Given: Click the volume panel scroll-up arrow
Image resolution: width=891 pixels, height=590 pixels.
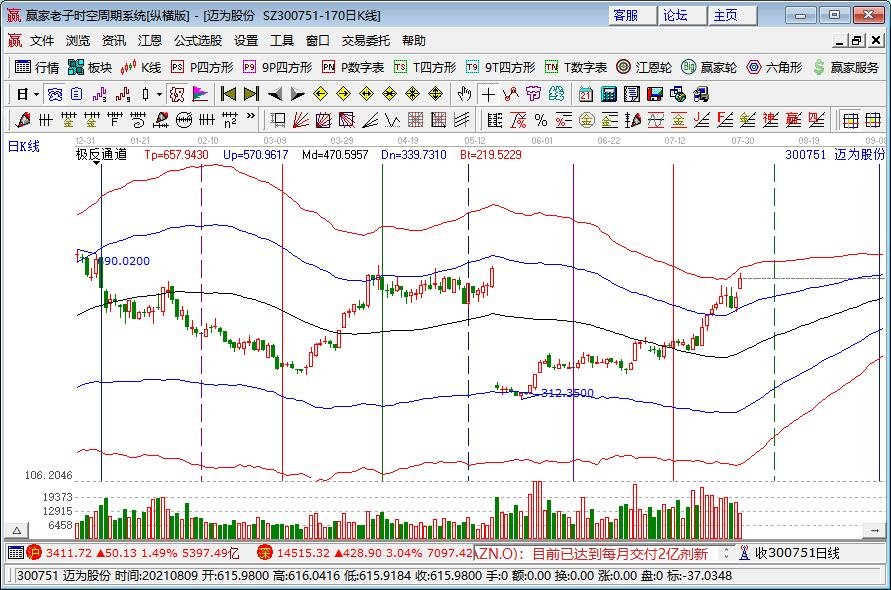Looking at the screenshot, I should click(x=17, y=529).
